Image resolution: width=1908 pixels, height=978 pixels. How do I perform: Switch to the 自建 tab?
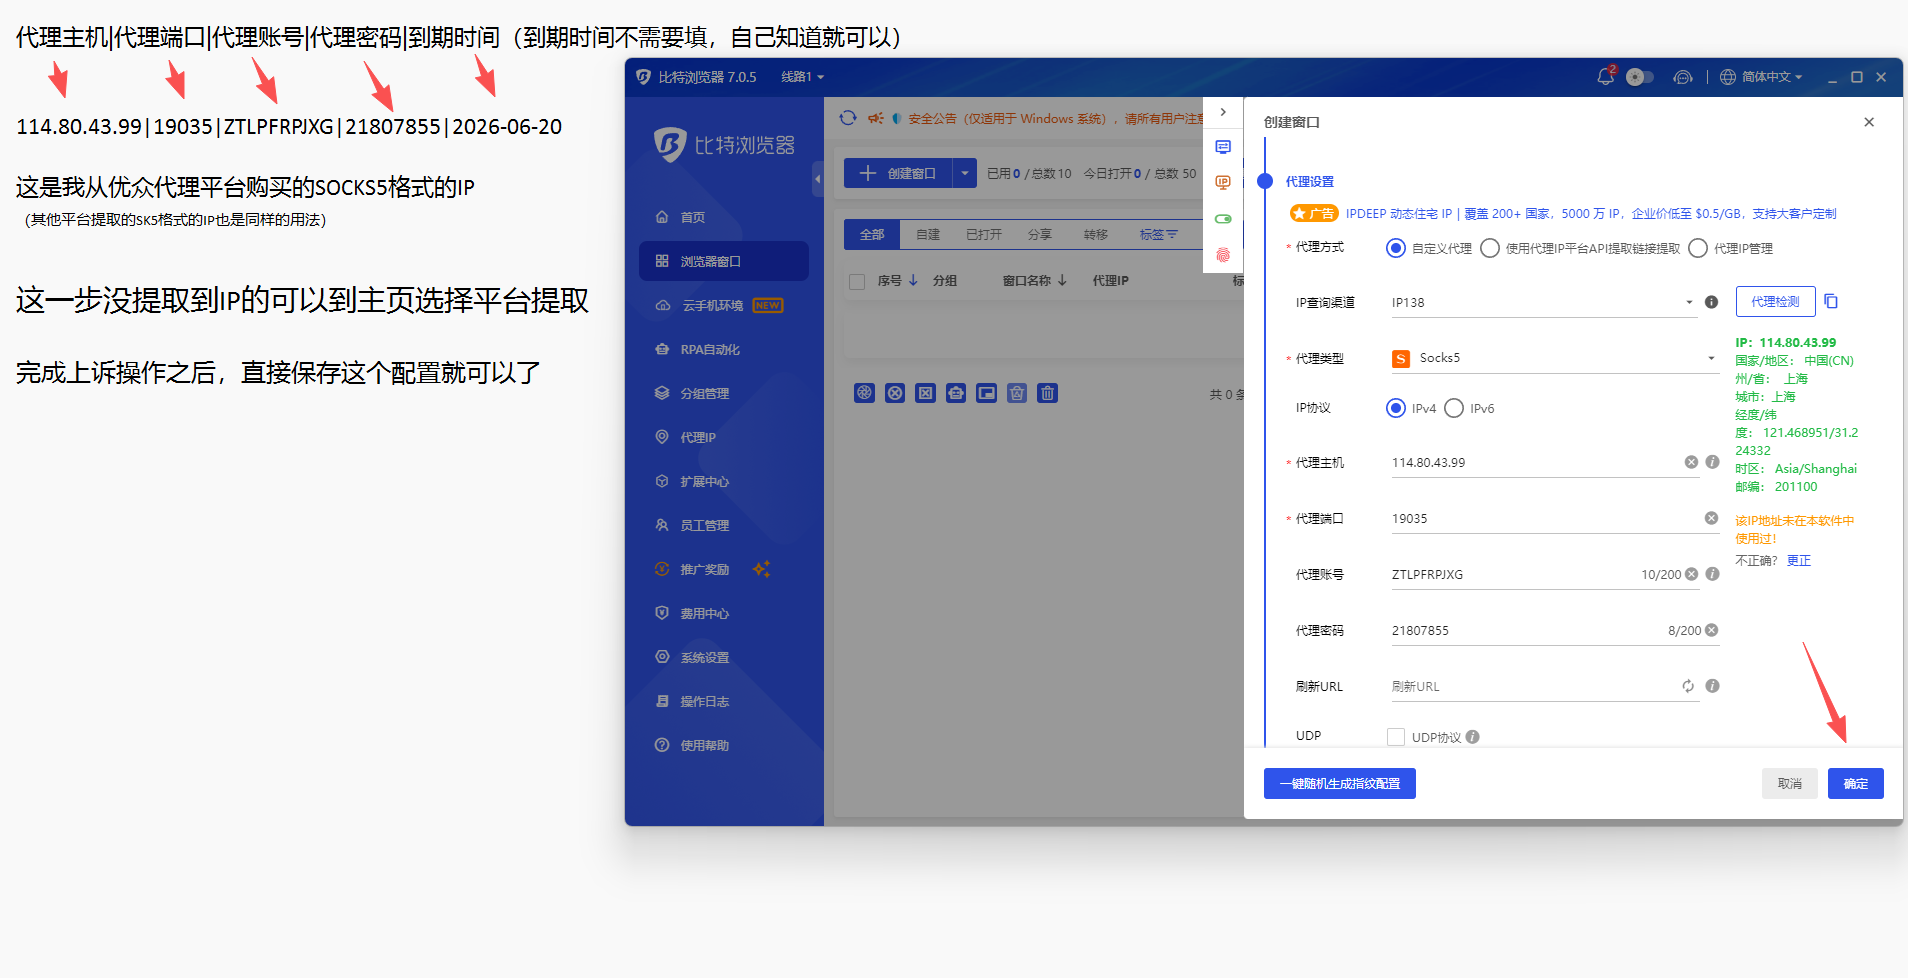pyautogui.click(x=928, y=234)
